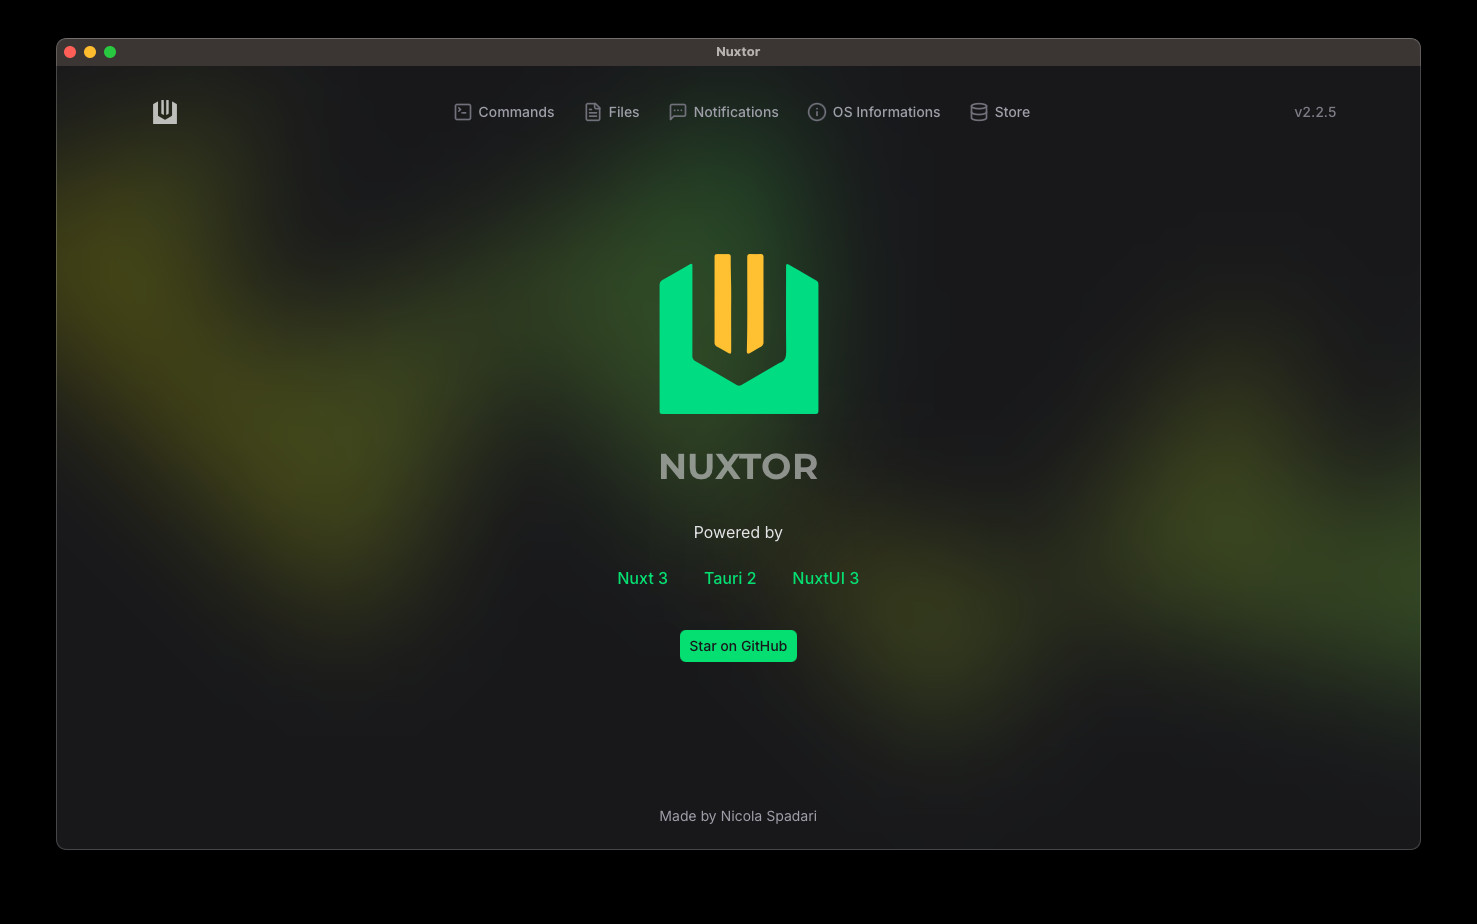
Task: Click the Star on GitHub button
Action: [x=738, y=646]
